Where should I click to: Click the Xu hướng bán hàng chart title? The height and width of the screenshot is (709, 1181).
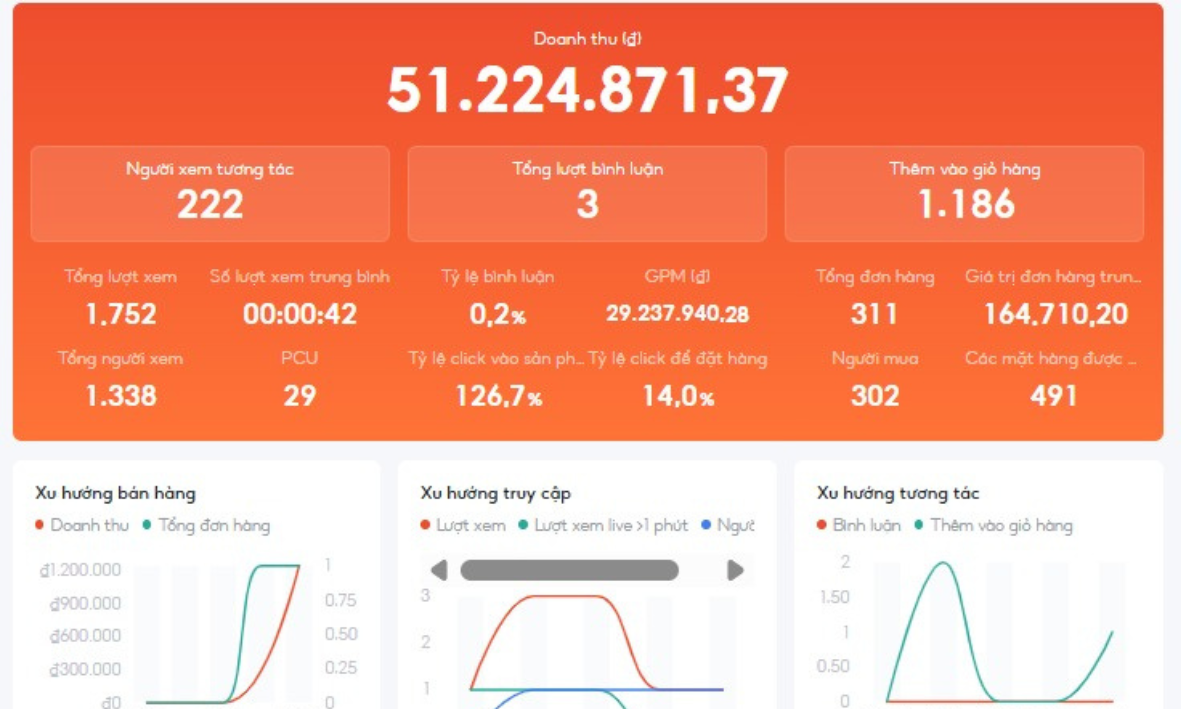pyautogui.click(x=115, y=493)
